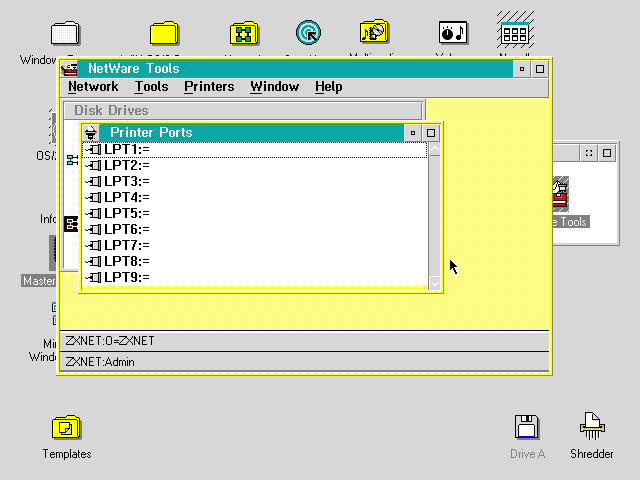Select the LPT3 port icon
This screenshot has height=480, width=640.
pyautogui.click(x=93, y=181)
